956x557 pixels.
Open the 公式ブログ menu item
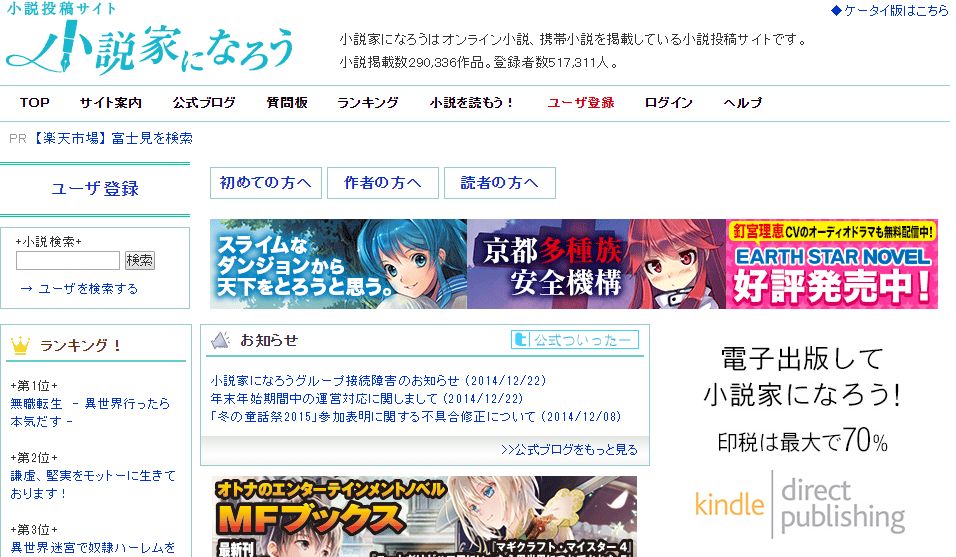click(x=204, y=103)
